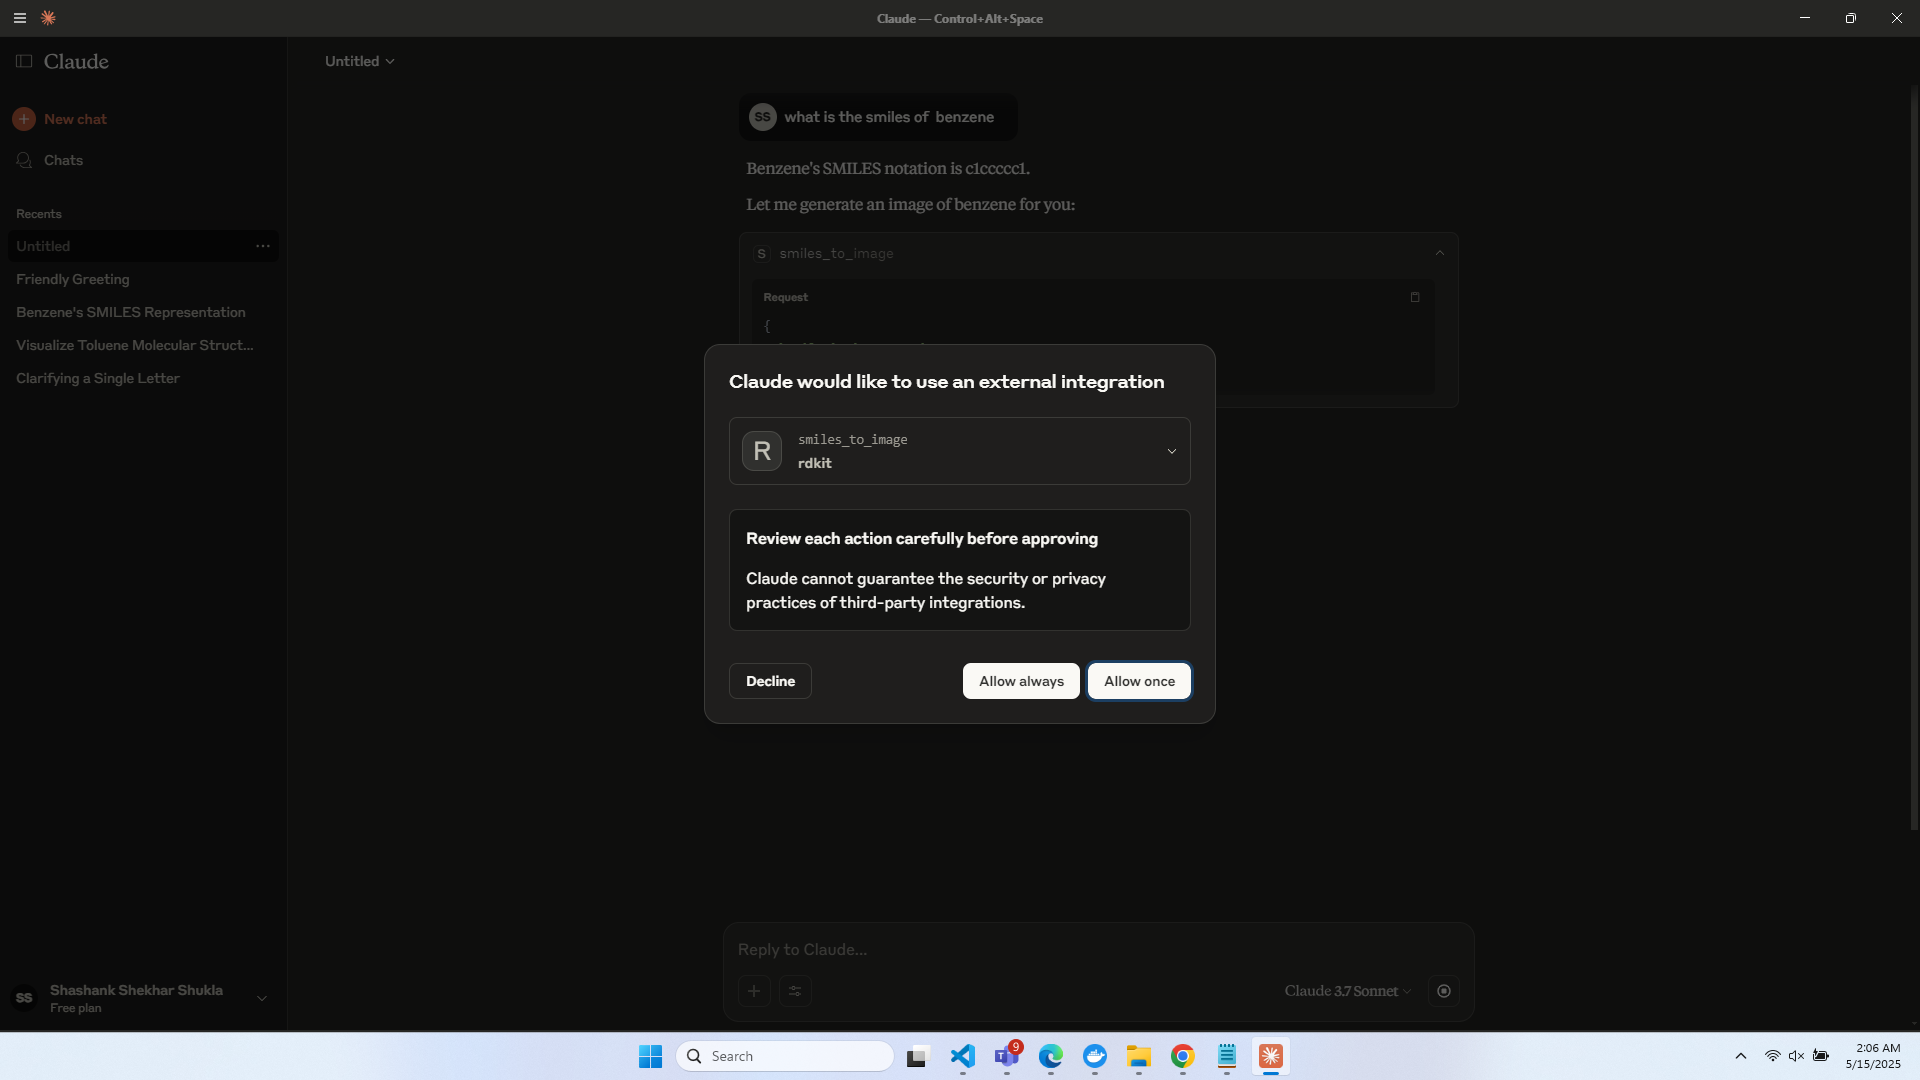Image resolution: width=1920 pixels, height=1080 pixels.
Task: Open Untitled chat options ellipsis
Action: (263, 246)
